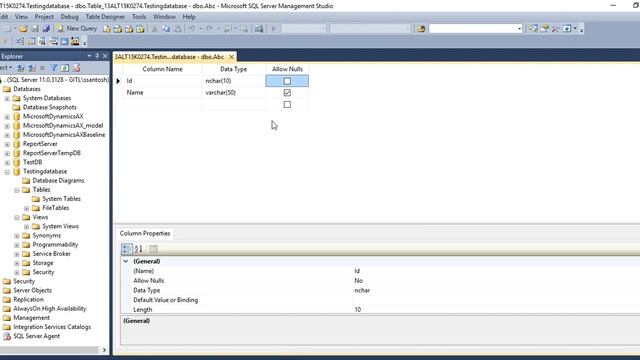Image resolution: width=640 pixels, height=360 pixels.
Task: Click the nchar(10) data type cell
Action: pyautogui.click(x=234, y=81)
